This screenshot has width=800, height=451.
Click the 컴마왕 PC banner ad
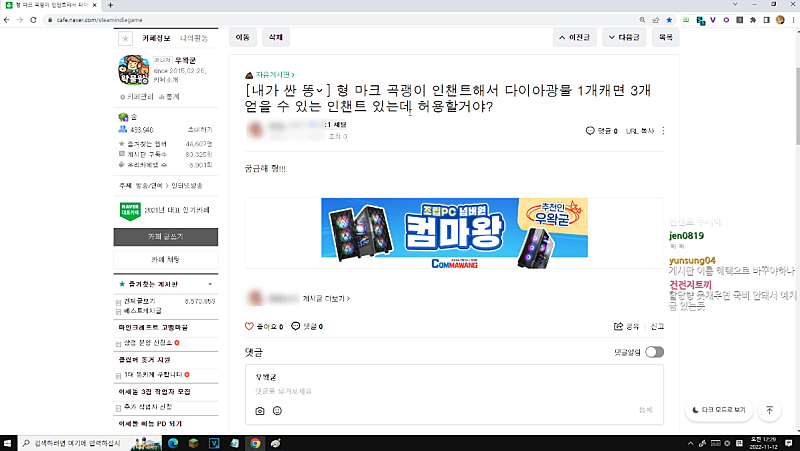[454, 233]
